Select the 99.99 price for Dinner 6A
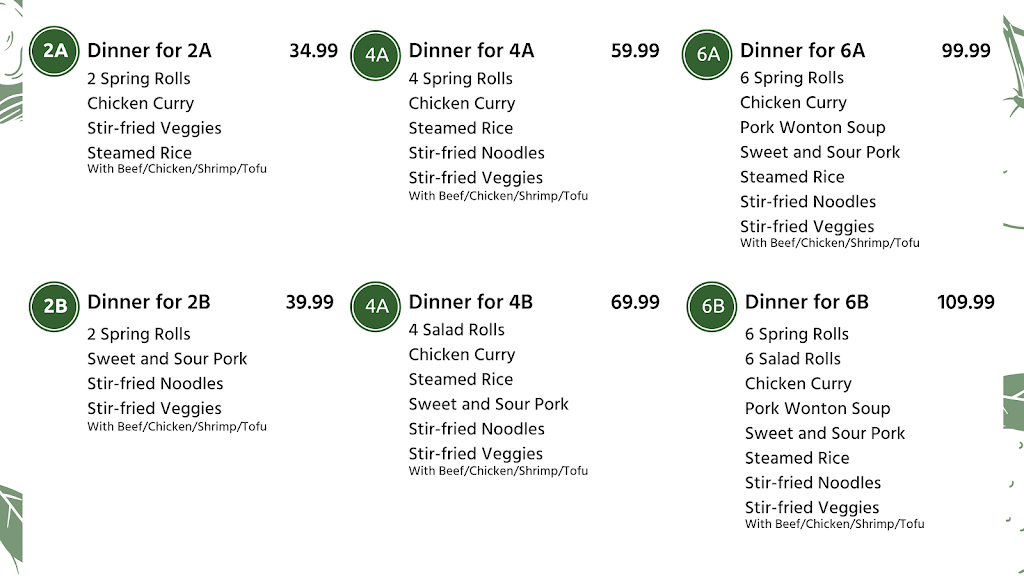Image resolution: width=1024 pixels, height=576 pixels. [x=966, y=51]
